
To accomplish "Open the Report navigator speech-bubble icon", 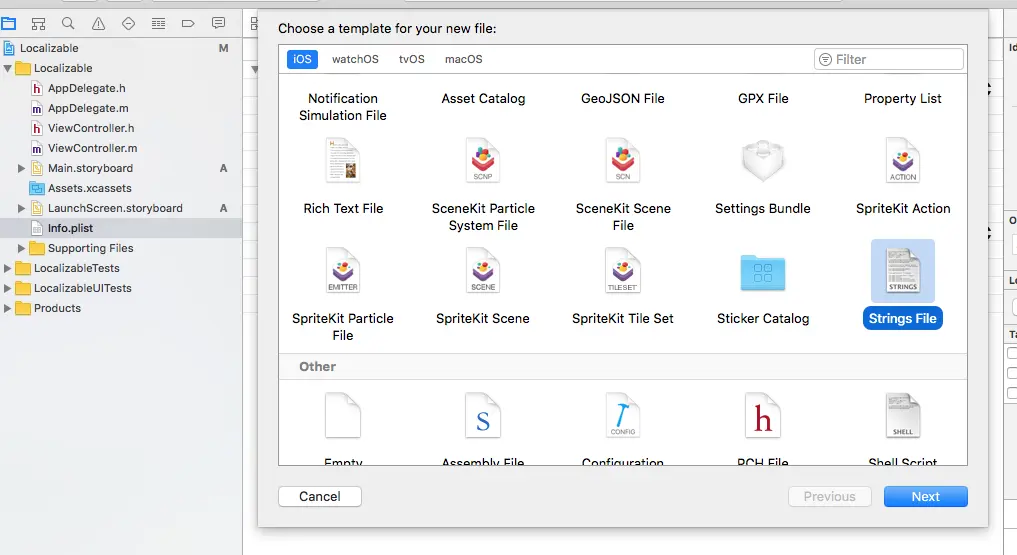I will click(x=219, y=24).
